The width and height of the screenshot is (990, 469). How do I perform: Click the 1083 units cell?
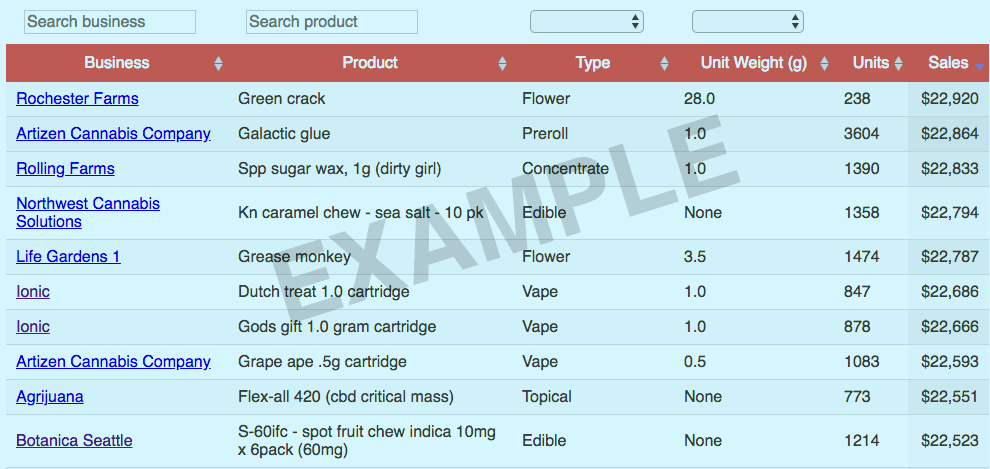tap(861, 362)
